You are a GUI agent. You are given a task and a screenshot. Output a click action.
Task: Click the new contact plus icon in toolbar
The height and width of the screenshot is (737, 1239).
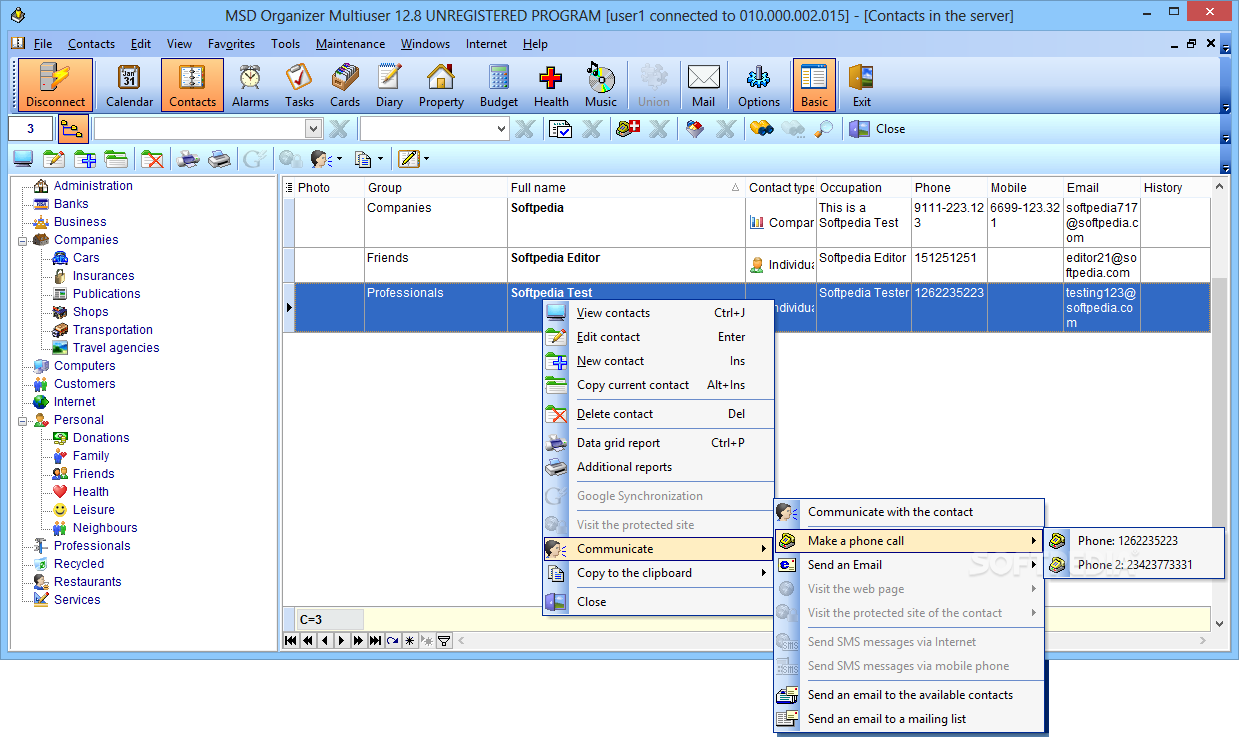[x=85, y=159]
